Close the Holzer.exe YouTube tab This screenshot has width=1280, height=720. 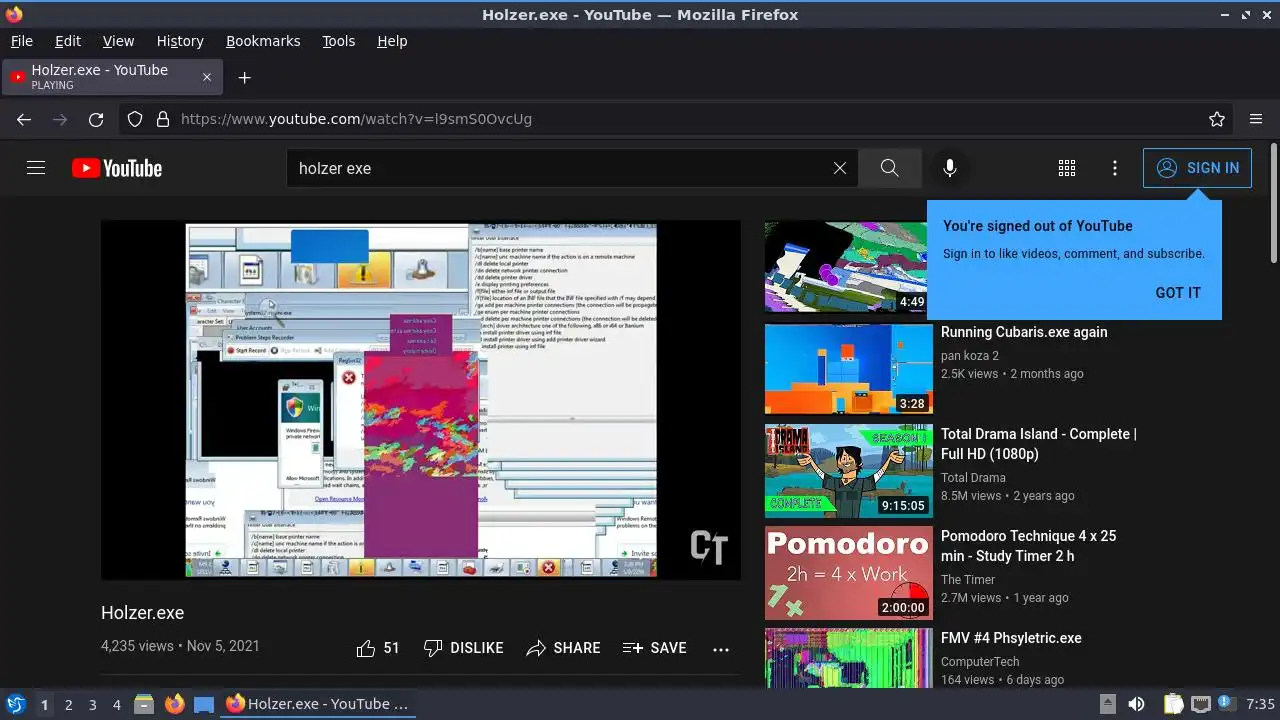coord(207,77)
